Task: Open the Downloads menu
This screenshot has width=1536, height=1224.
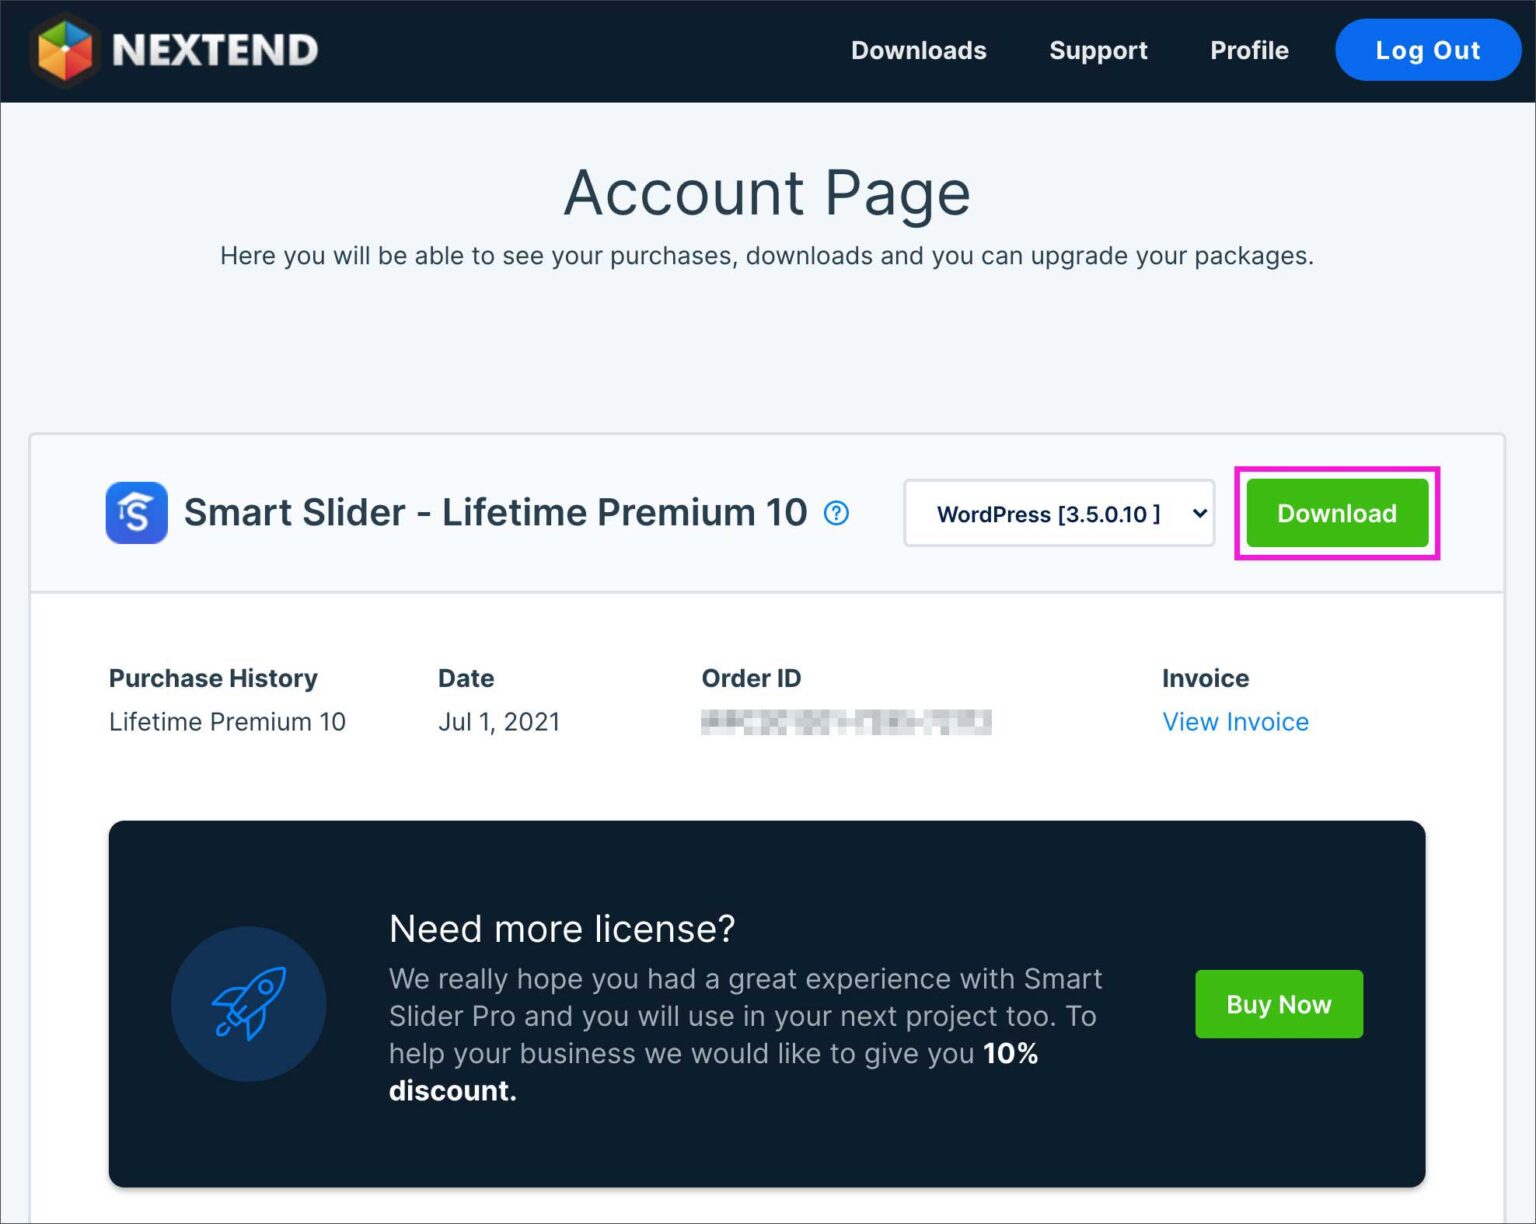Action: pyautogui.click(x=918, y=50)
